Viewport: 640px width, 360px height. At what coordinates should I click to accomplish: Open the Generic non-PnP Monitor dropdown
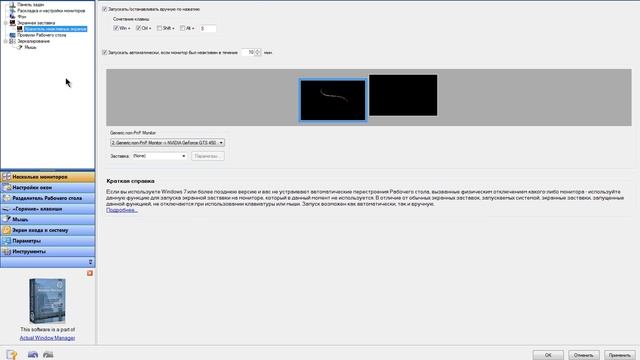pos(167,143)
